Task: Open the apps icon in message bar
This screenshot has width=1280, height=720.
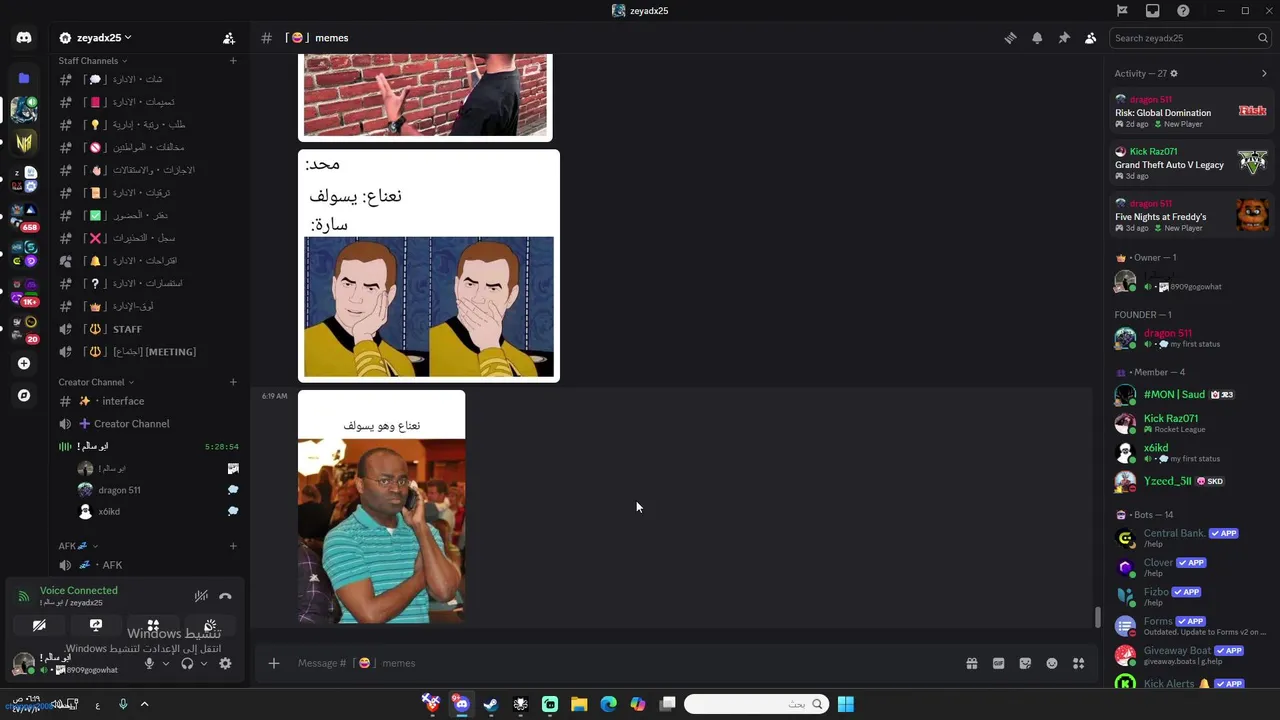Action: pos(1079,663)
